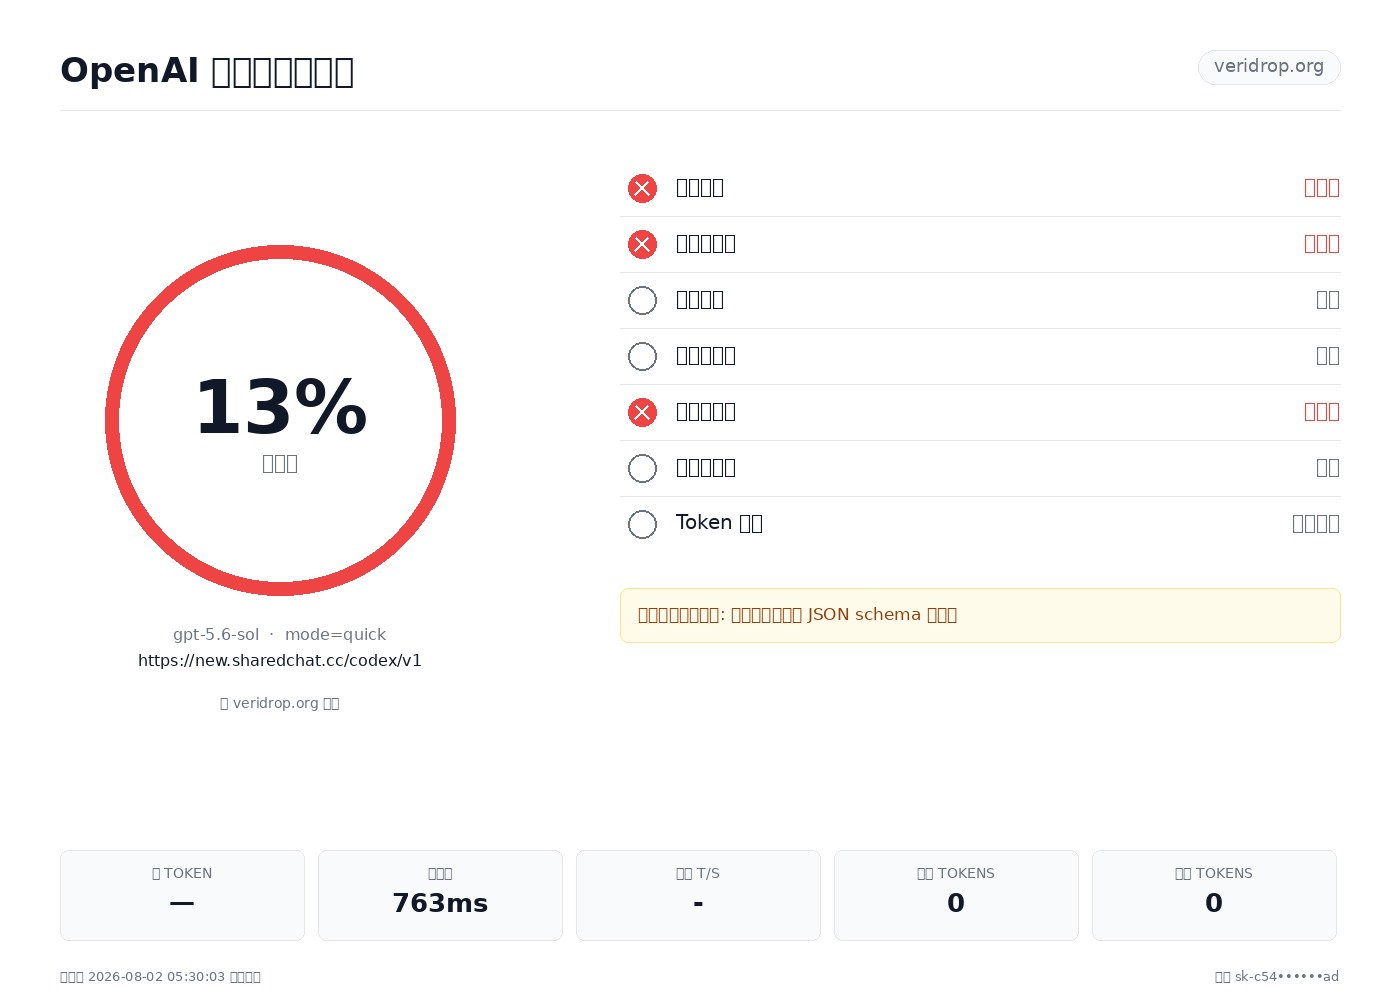The width and height of the screenshot is (1400, 1000).
Task: Click the 763ms latency stat card
Action: point(440,895)
